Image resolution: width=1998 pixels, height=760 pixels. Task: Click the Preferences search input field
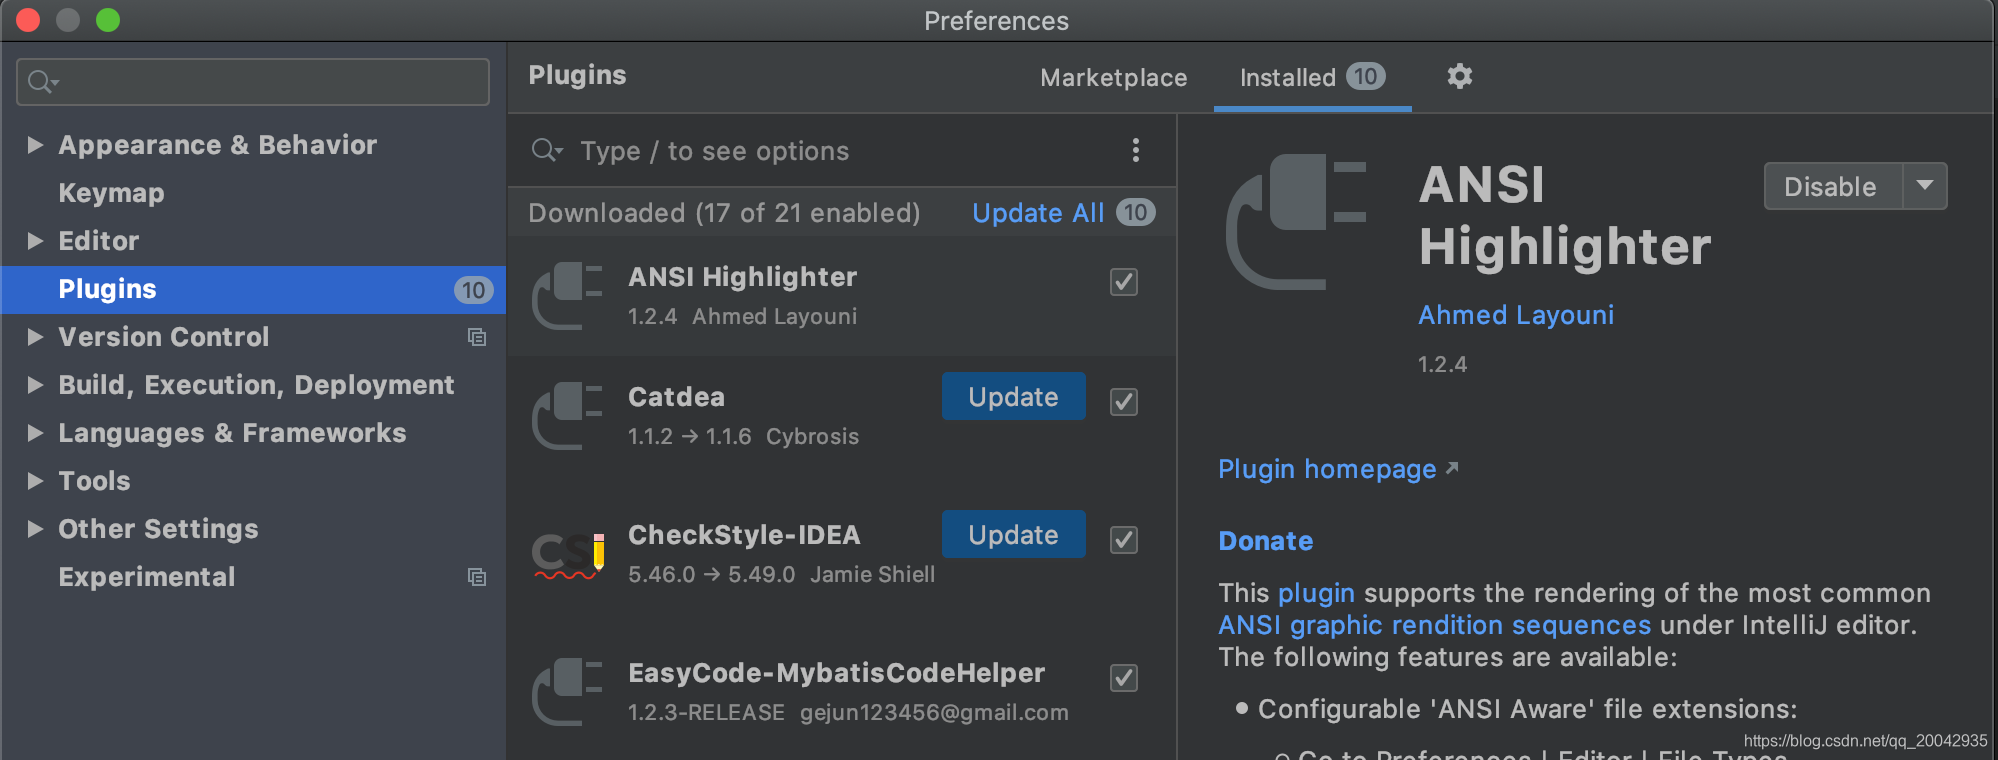(x=253, y=82)
